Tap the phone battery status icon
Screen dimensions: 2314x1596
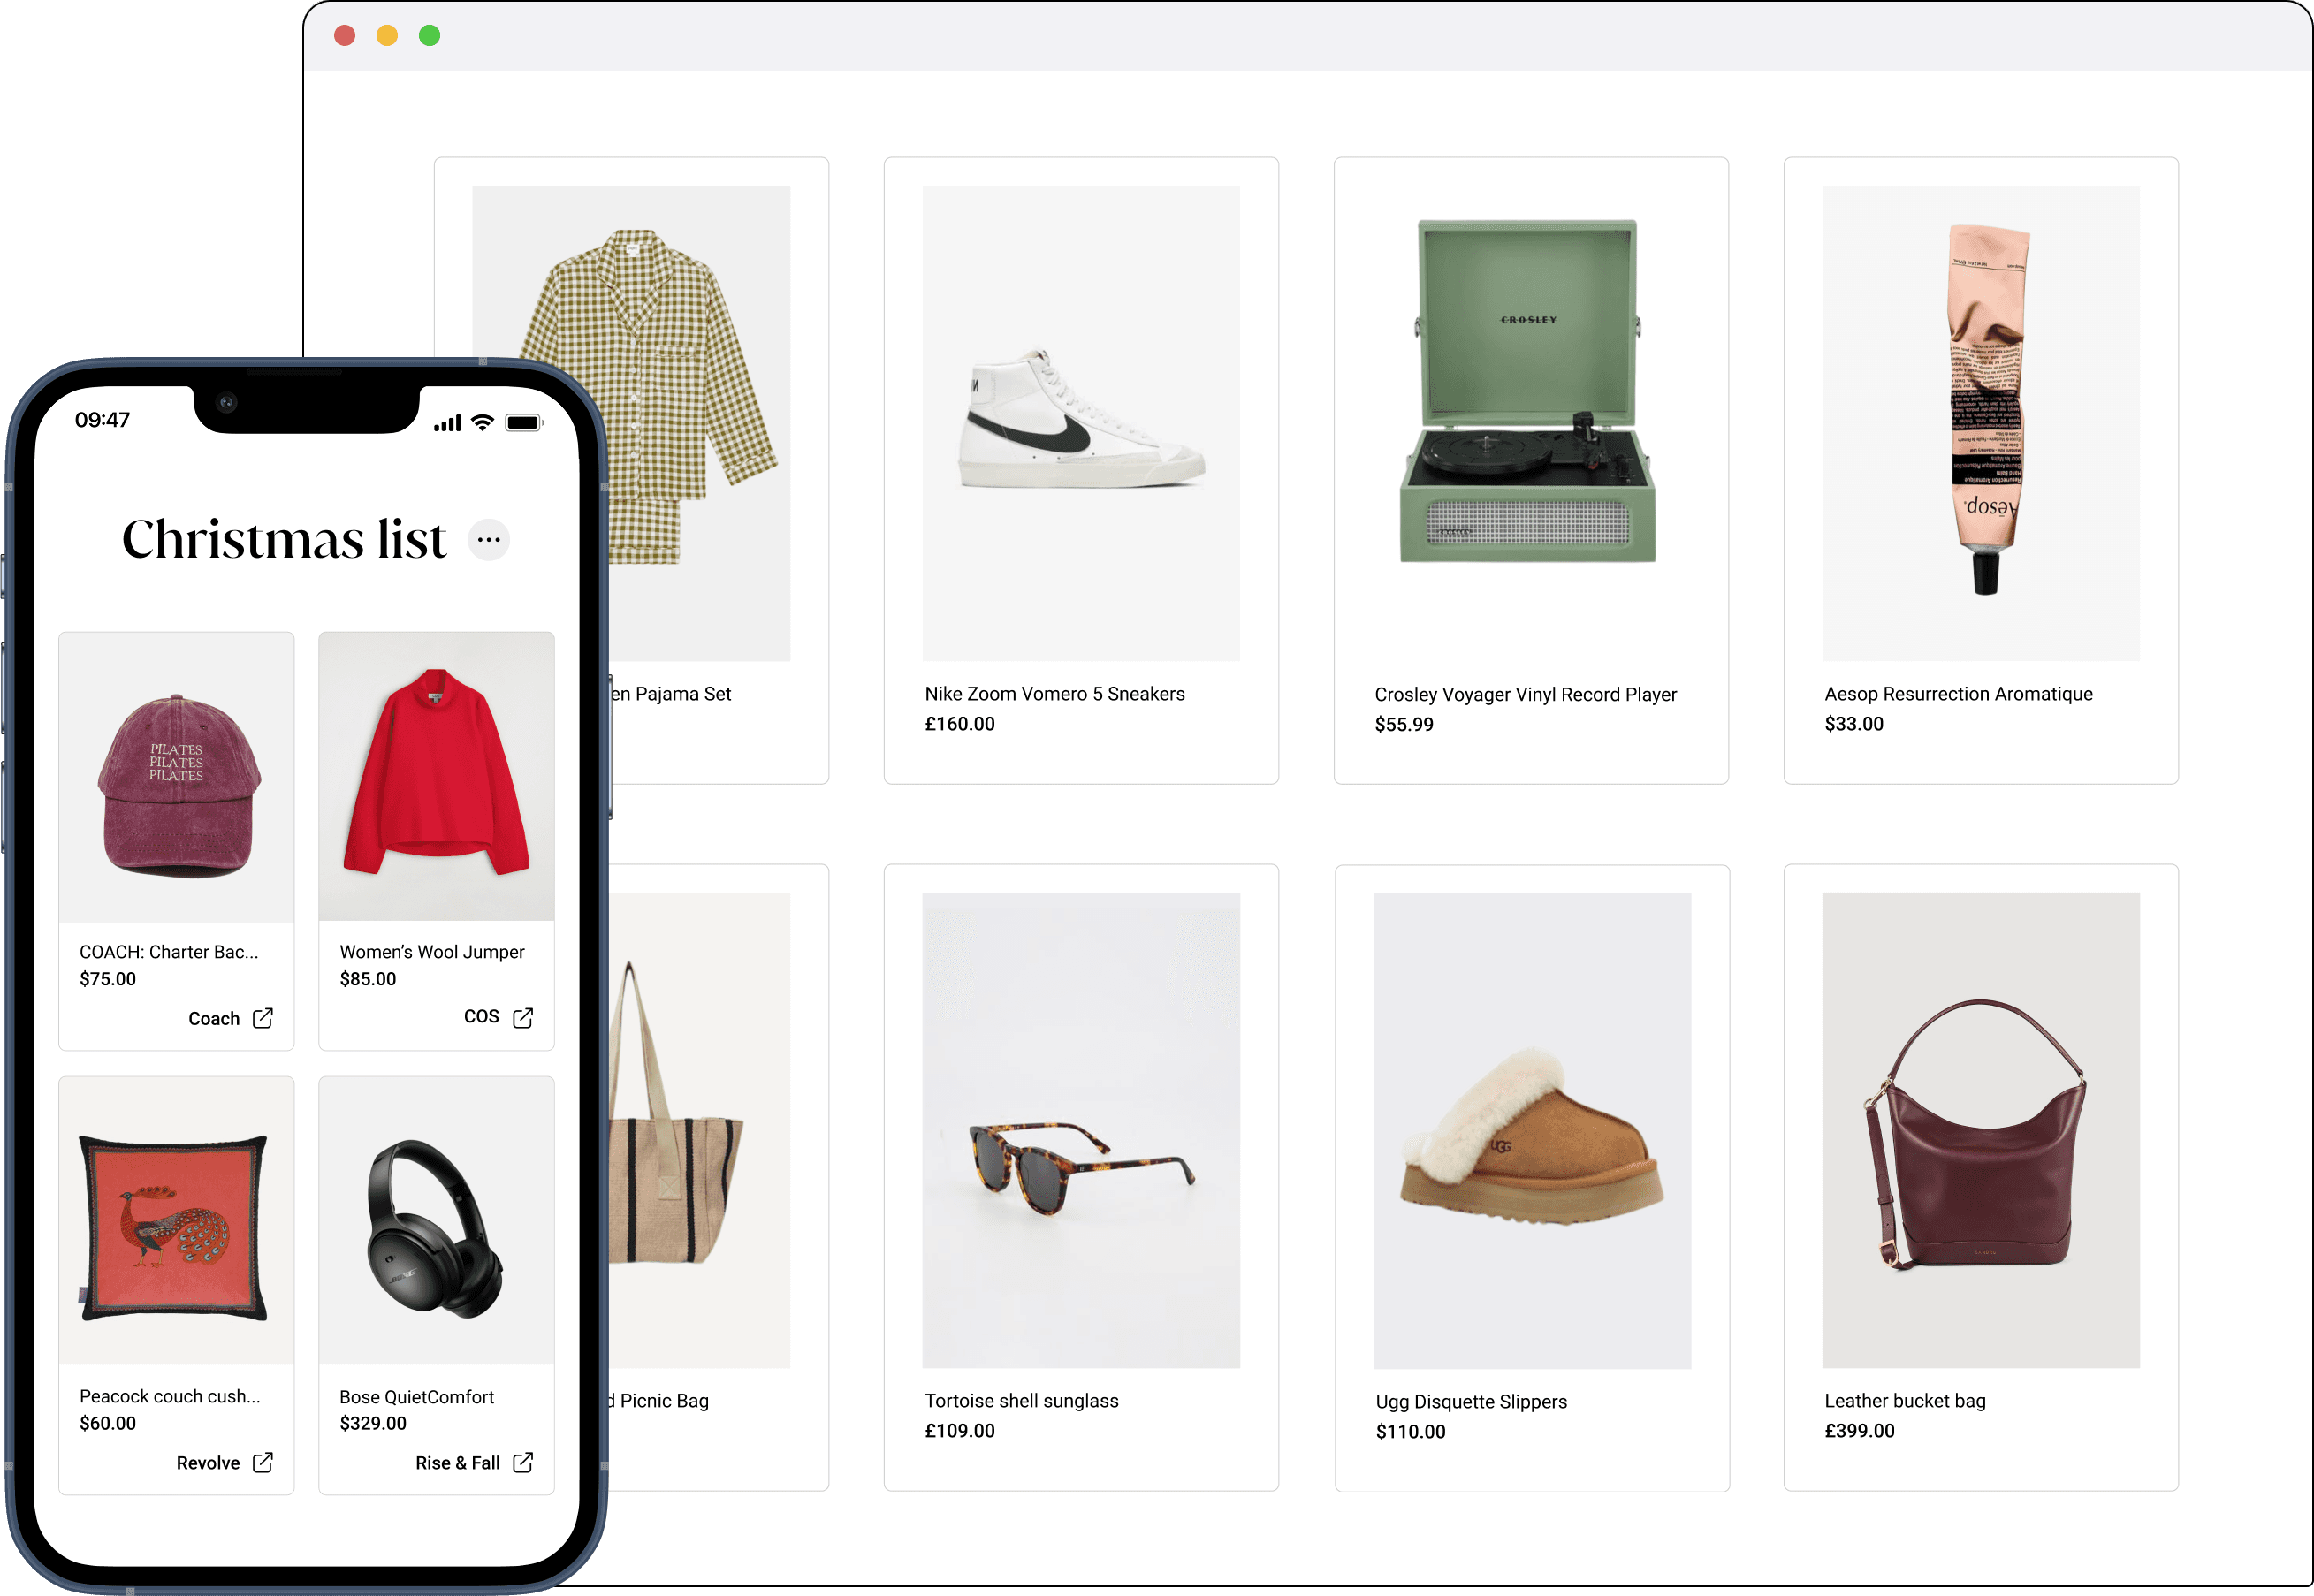524,422
